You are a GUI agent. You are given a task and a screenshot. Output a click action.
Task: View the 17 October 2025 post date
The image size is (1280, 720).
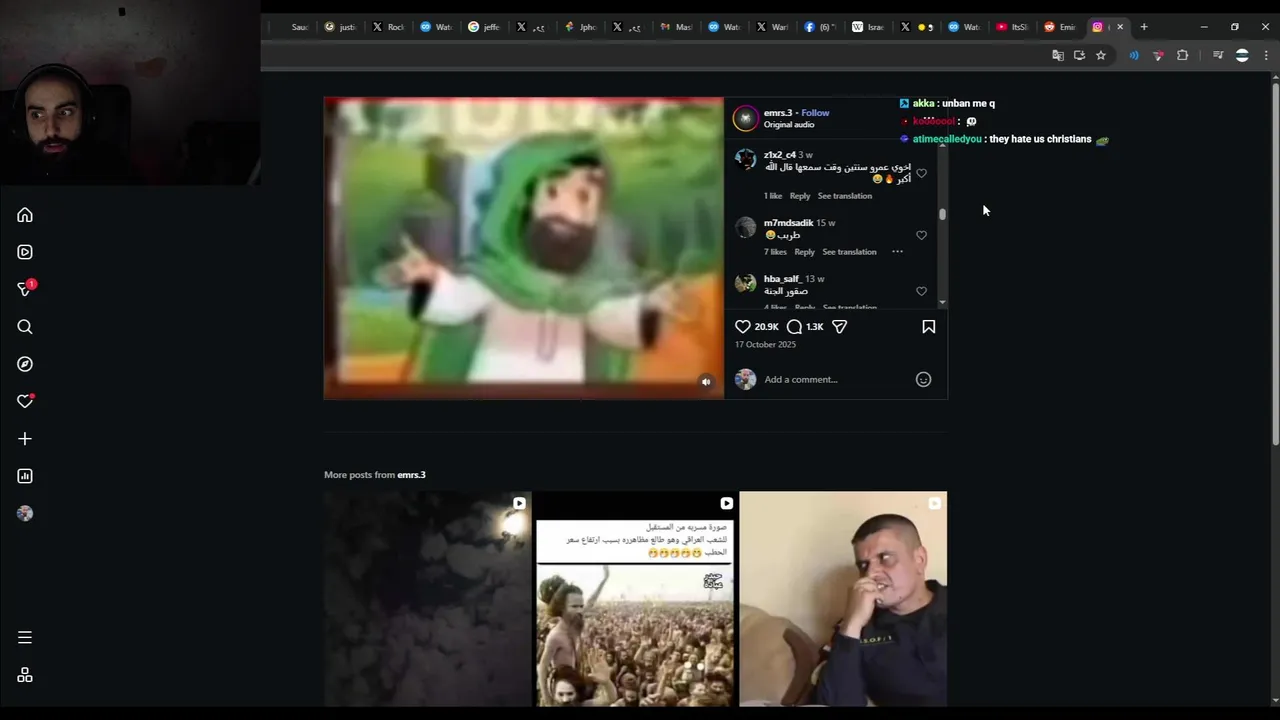point(765,345)
